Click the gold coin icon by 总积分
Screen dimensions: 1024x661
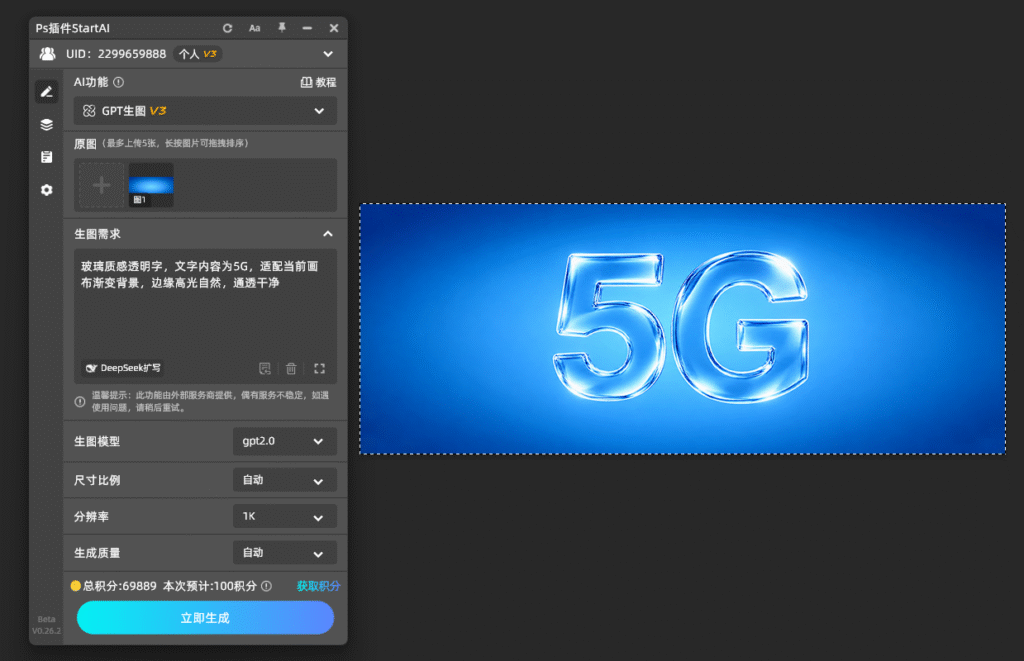[76, 586]
